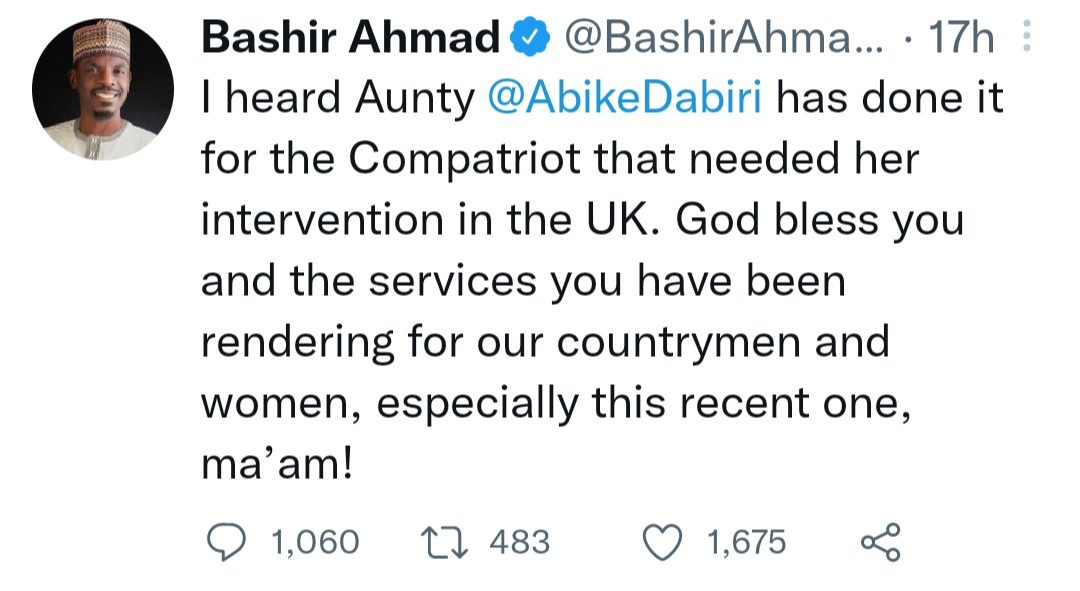Open Bashir Ahmad's profile picture
Image resolution: width=1080 pixels, height=591 pixels.
click(103, 90)
